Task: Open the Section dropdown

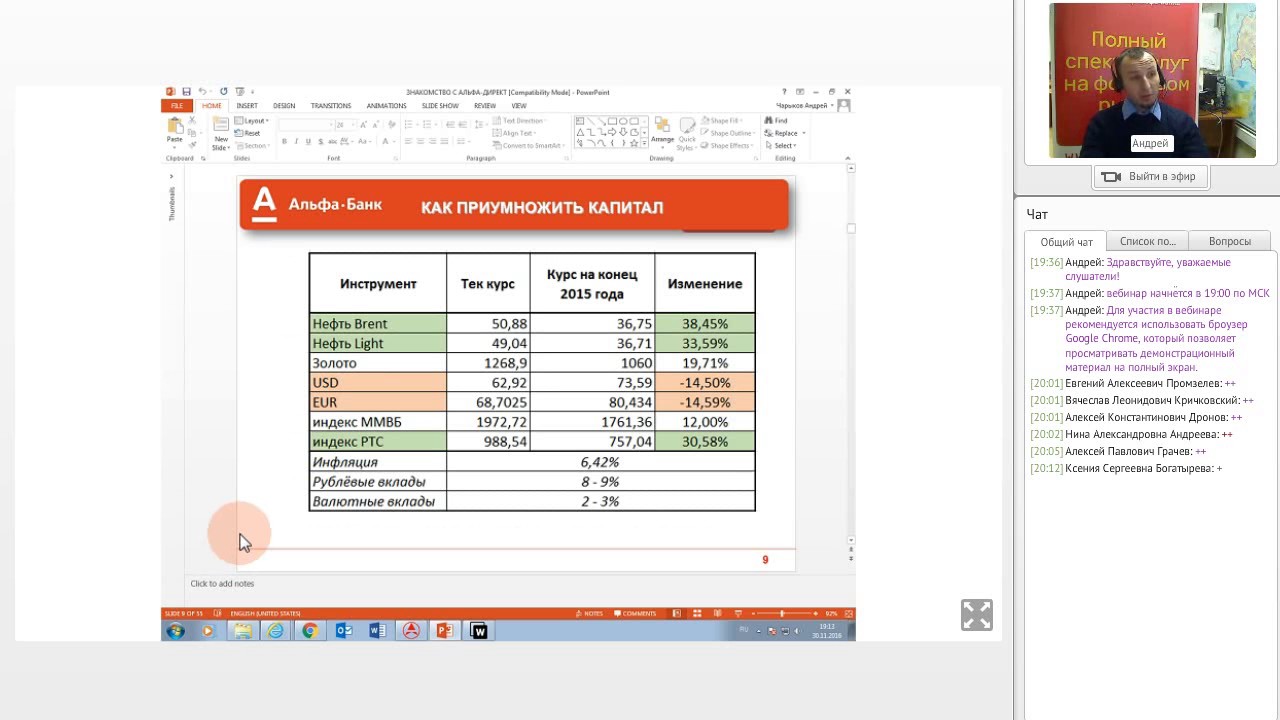Action: pos(251,146)
